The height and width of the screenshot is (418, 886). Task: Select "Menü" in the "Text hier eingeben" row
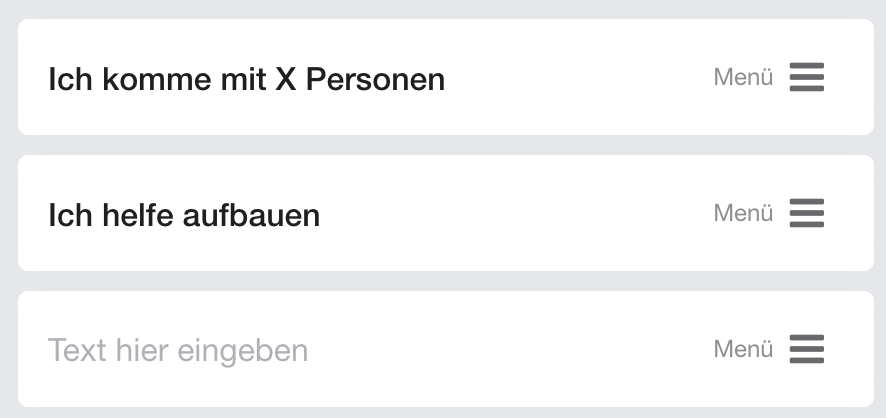click(743, 349)
